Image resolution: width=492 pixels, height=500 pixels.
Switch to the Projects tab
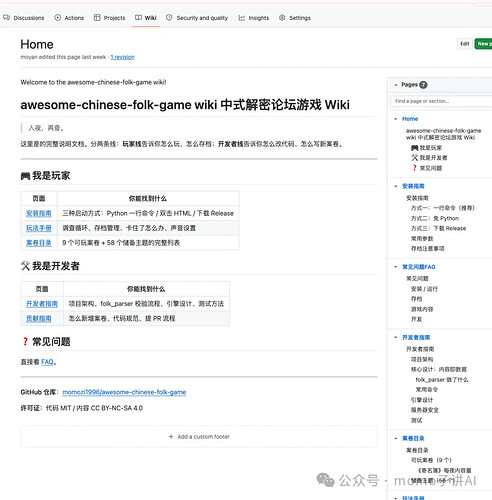click(109, 18)
